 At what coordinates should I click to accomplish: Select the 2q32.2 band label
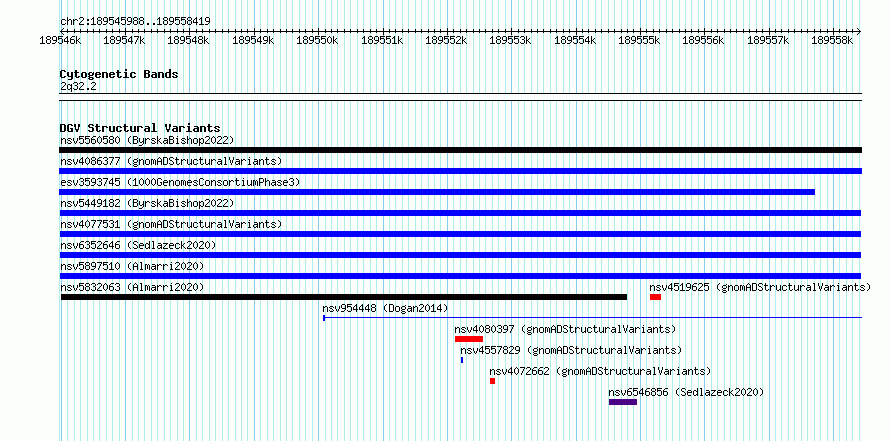pos(78,86)
